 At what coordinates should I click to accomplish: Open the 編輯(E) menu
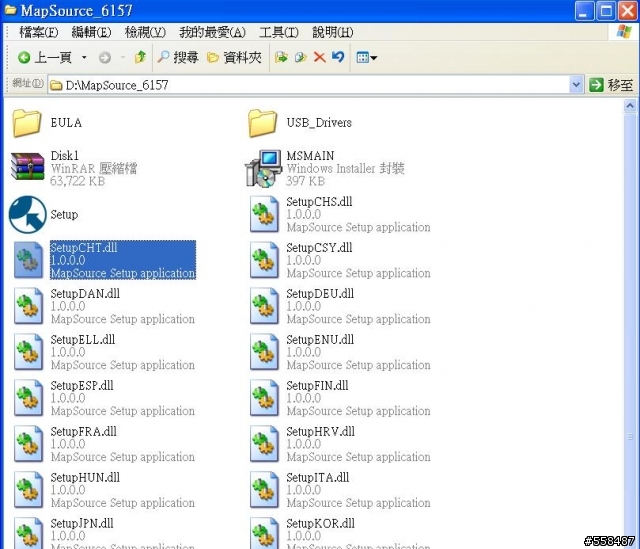tap(91, 32)
